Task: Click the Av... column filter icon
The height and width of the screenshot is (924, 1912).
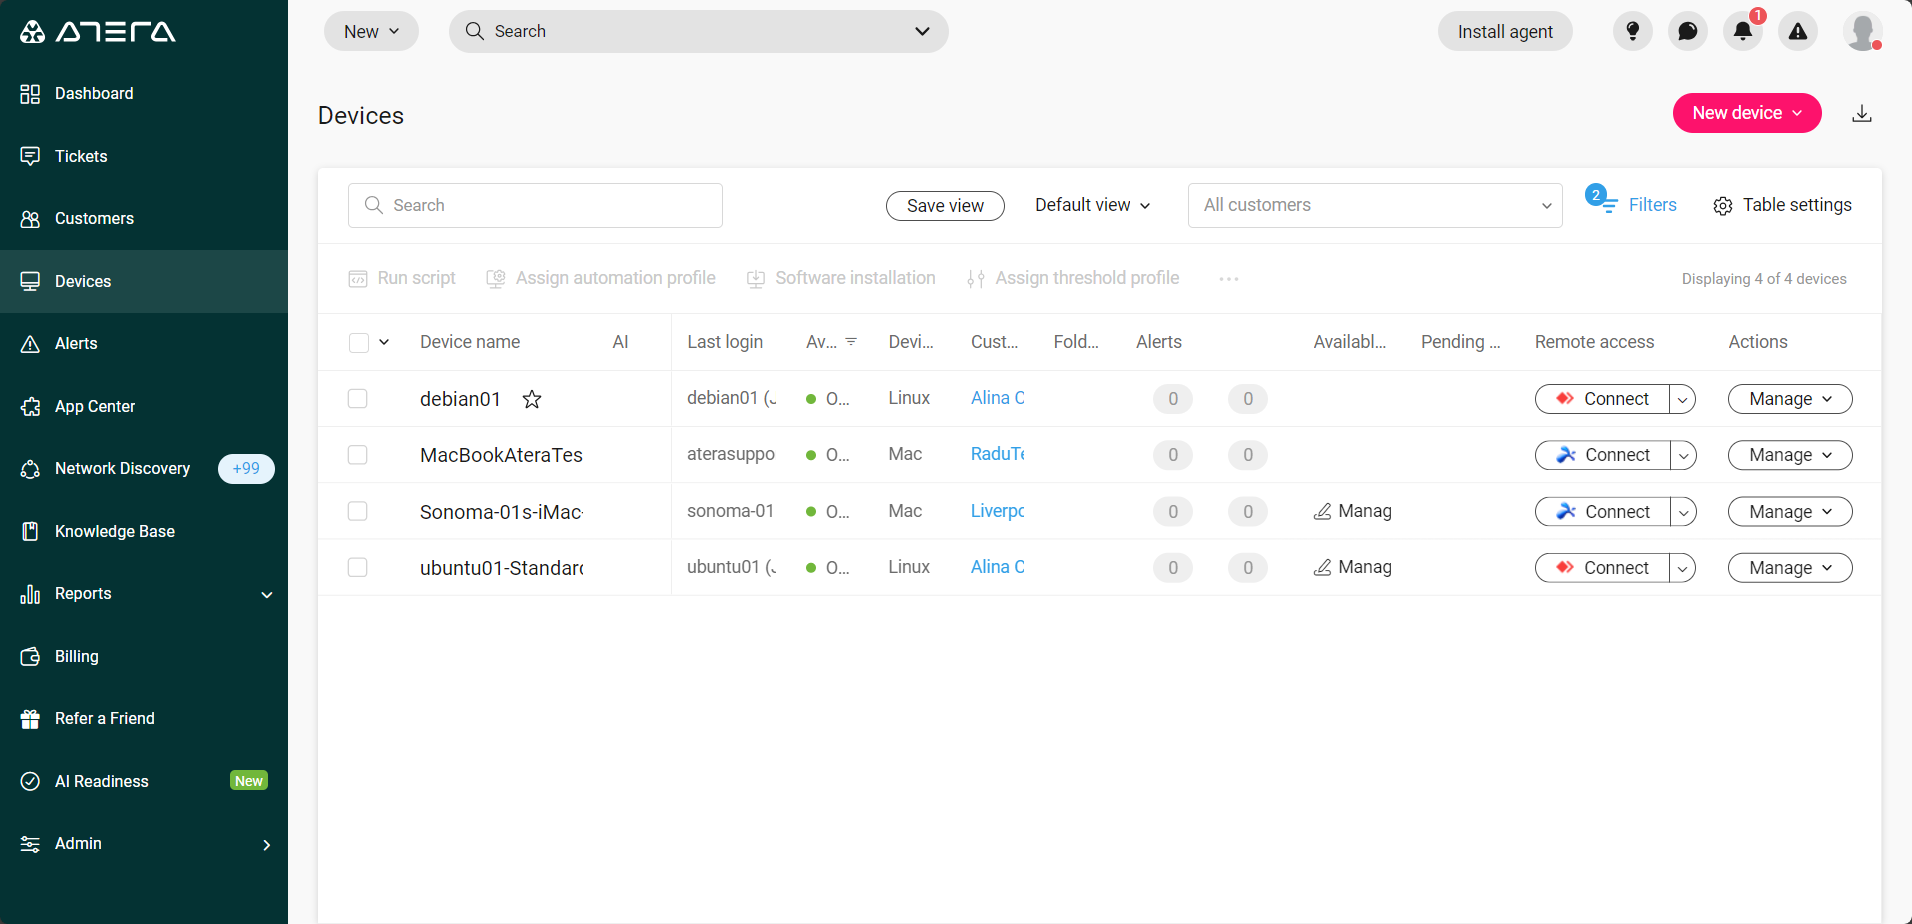Action: pos(851,342)
